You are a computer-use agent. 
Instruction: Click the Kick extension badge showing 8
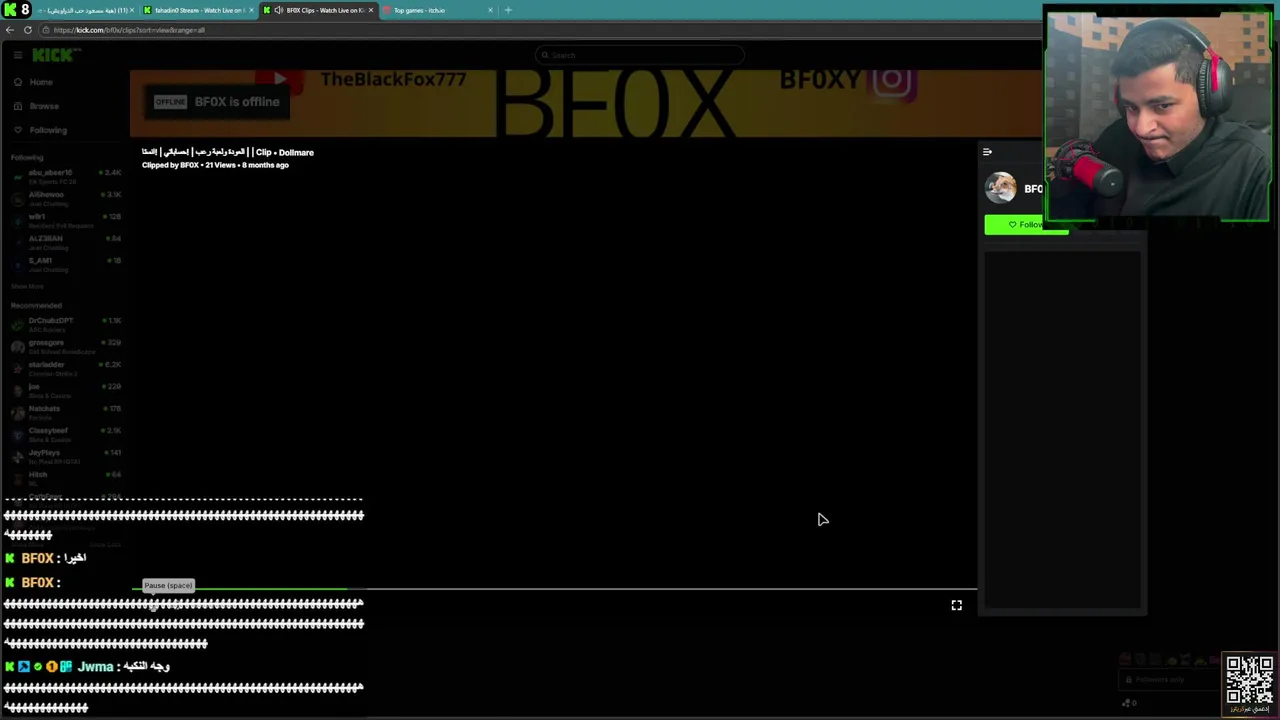click(x=17, y=10)
